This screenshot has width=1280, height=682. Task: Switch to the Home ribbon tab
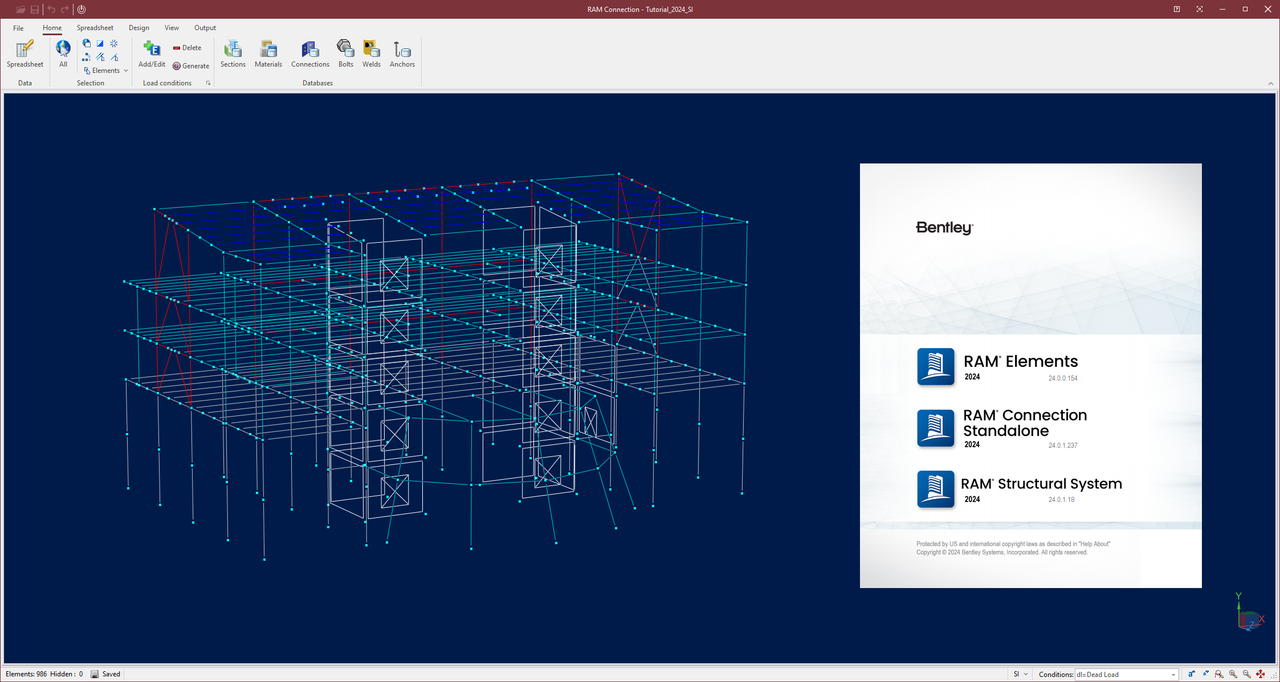[52, 28]
